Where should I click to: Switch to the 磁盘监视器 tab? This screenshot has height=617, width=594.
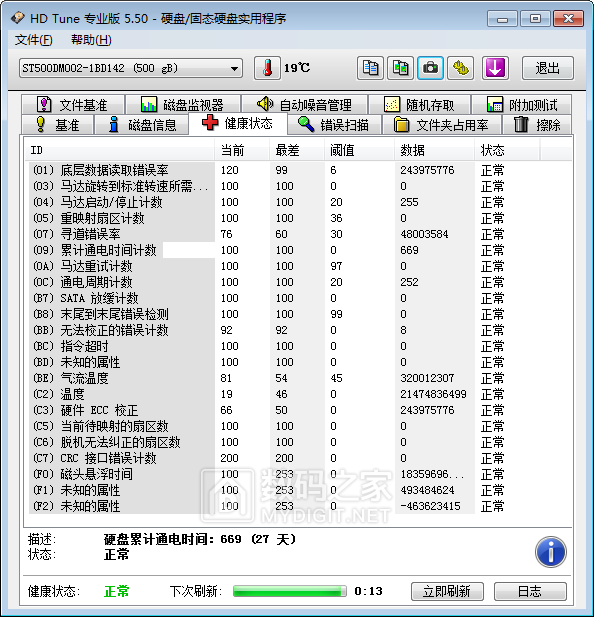tap(183, 105)
